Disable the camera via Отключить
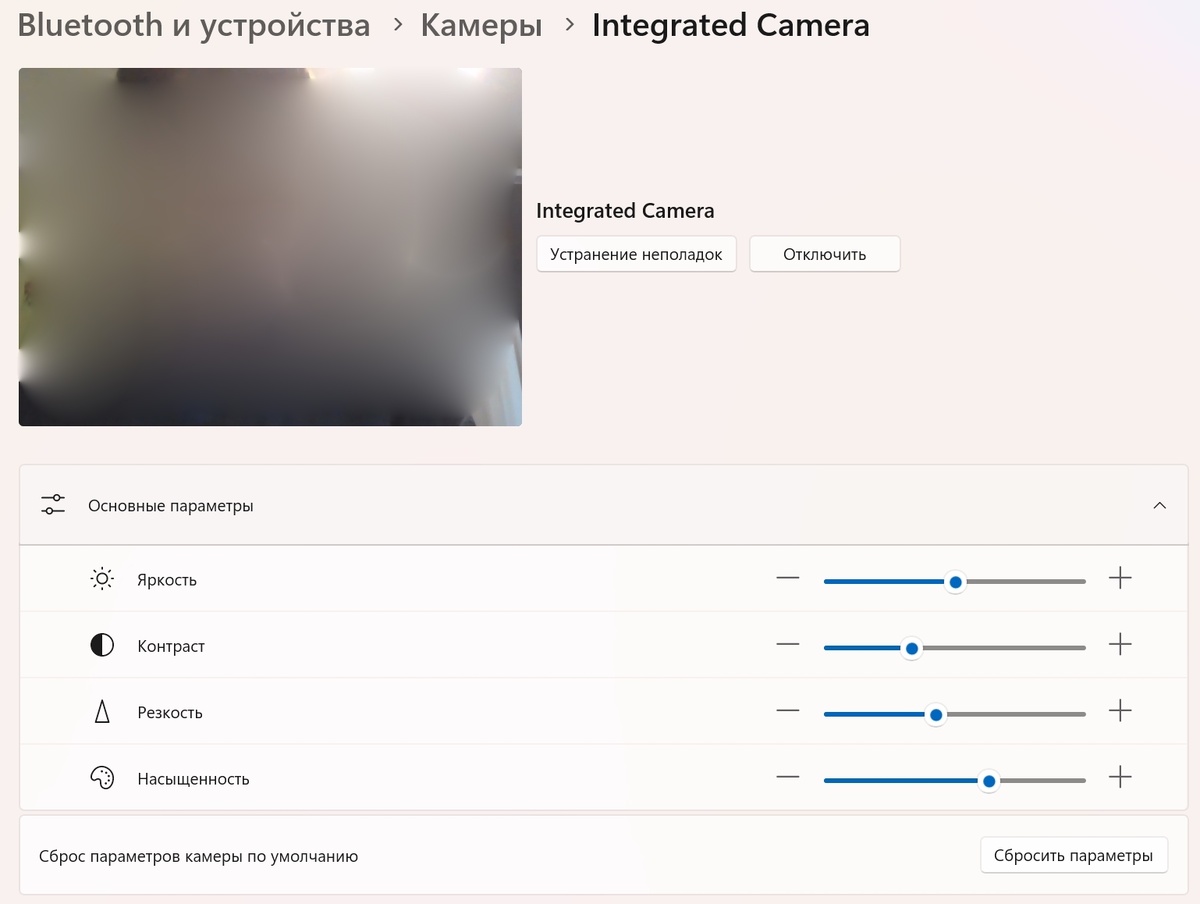 [824, 254]
